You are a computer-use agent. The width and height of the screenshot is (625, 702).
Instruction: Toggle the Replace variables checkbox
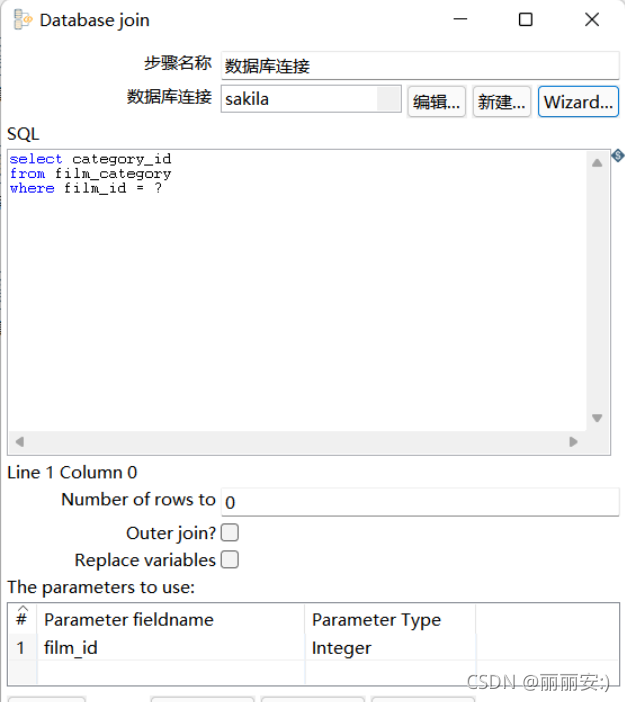point(230,560)
